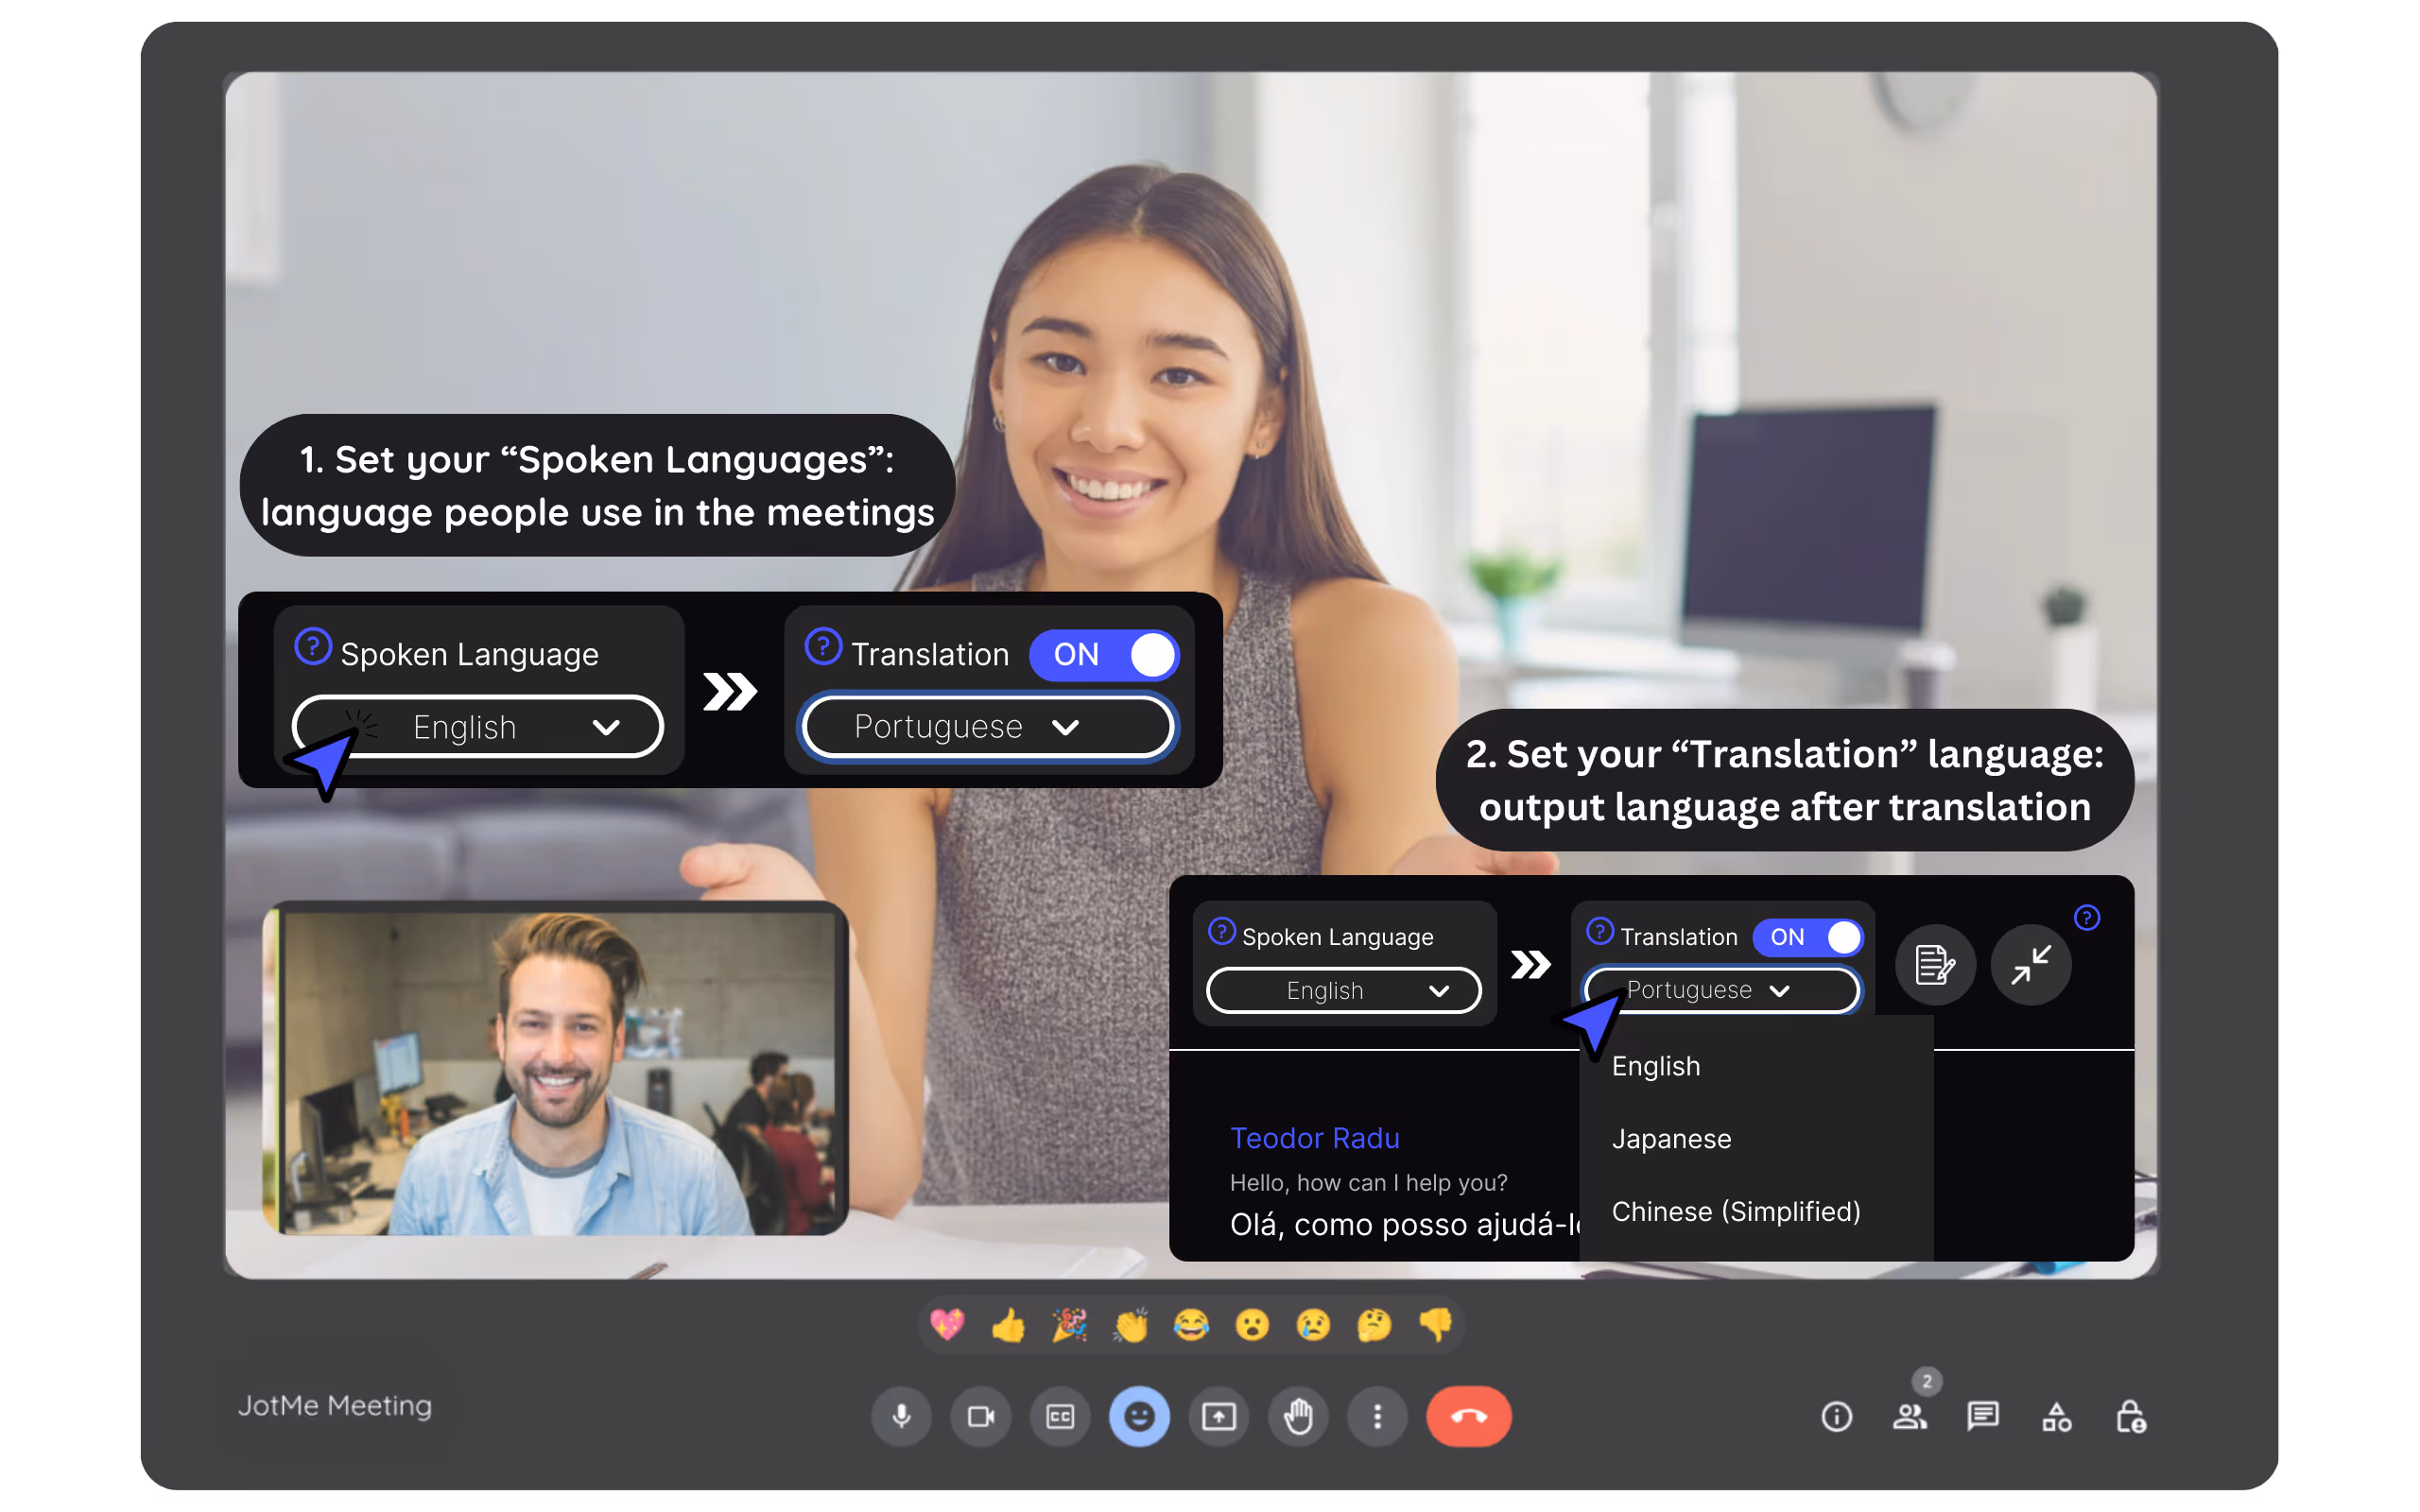Turn off the camera using the video icon
The width and height of the screenshot is (2420, 1512).
click(981, 1416)
